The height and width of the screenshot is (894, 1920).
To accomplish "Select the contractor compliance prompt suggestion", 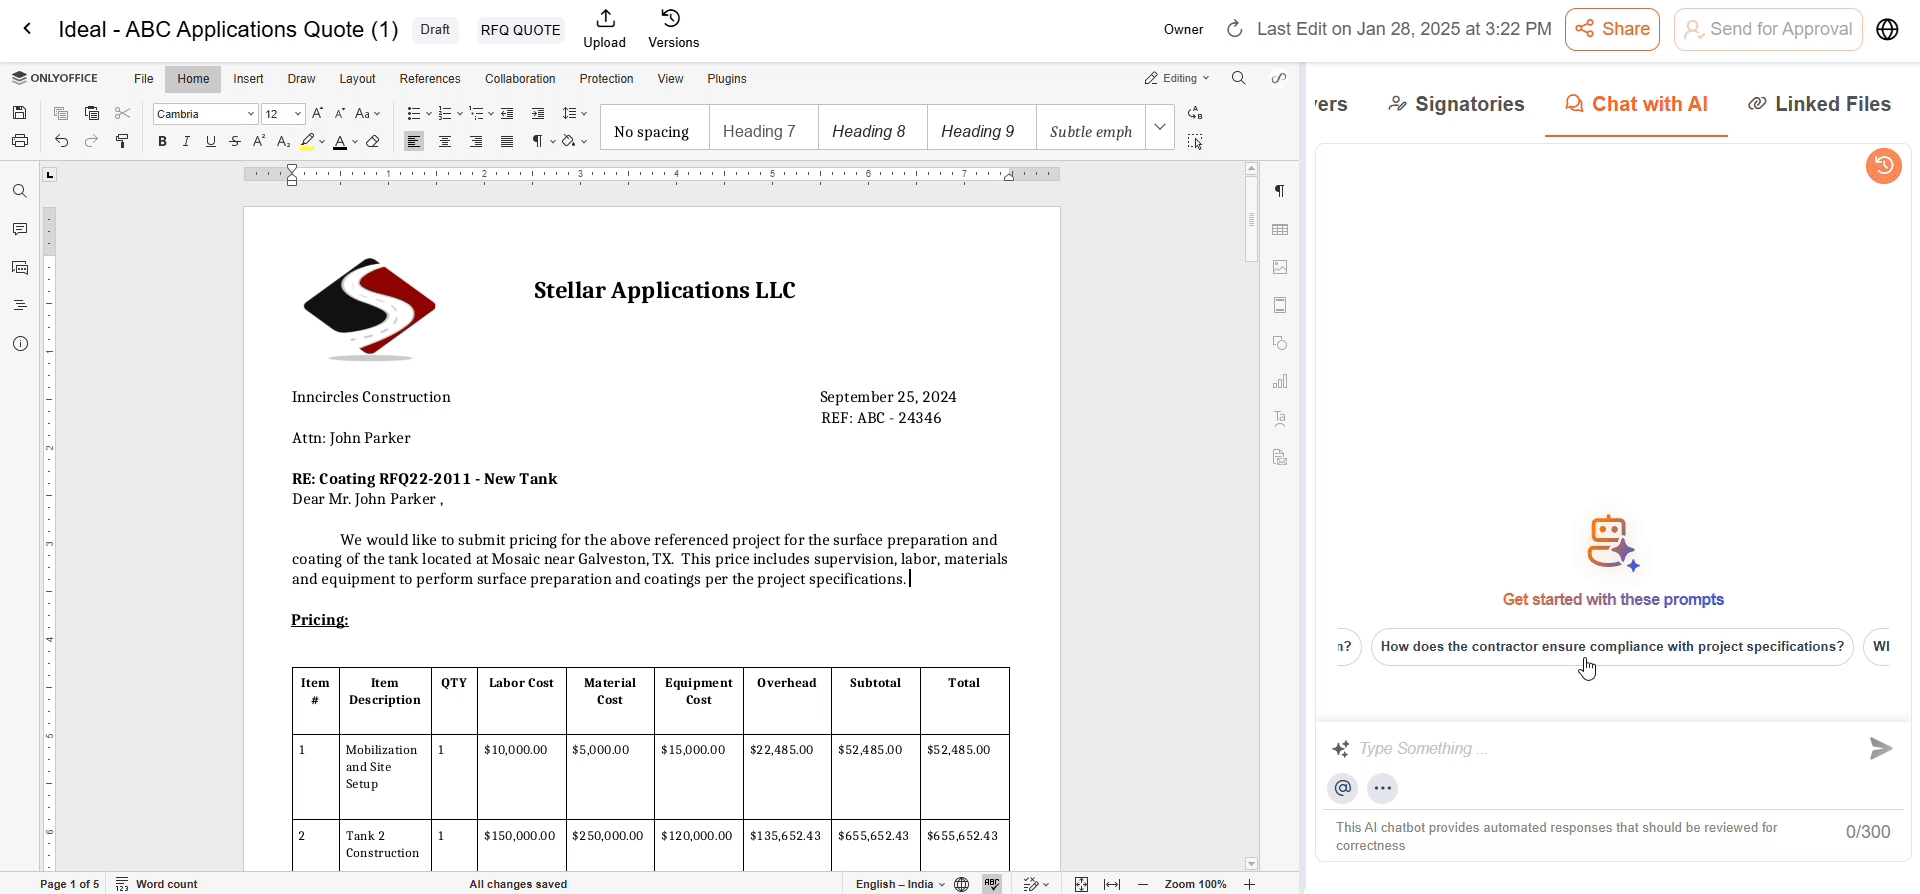I will [1612, 647].
